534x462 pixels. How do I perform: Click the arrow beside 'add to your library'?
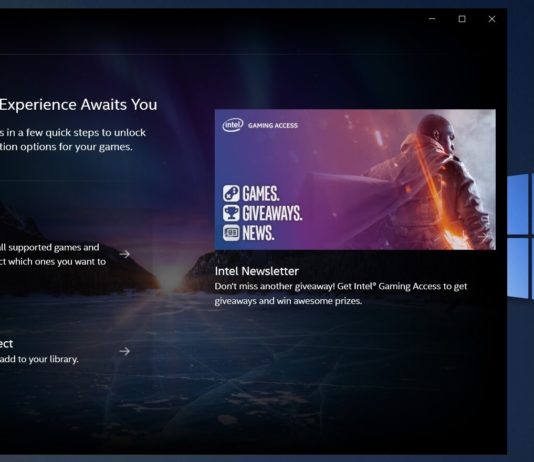[125, 351]
